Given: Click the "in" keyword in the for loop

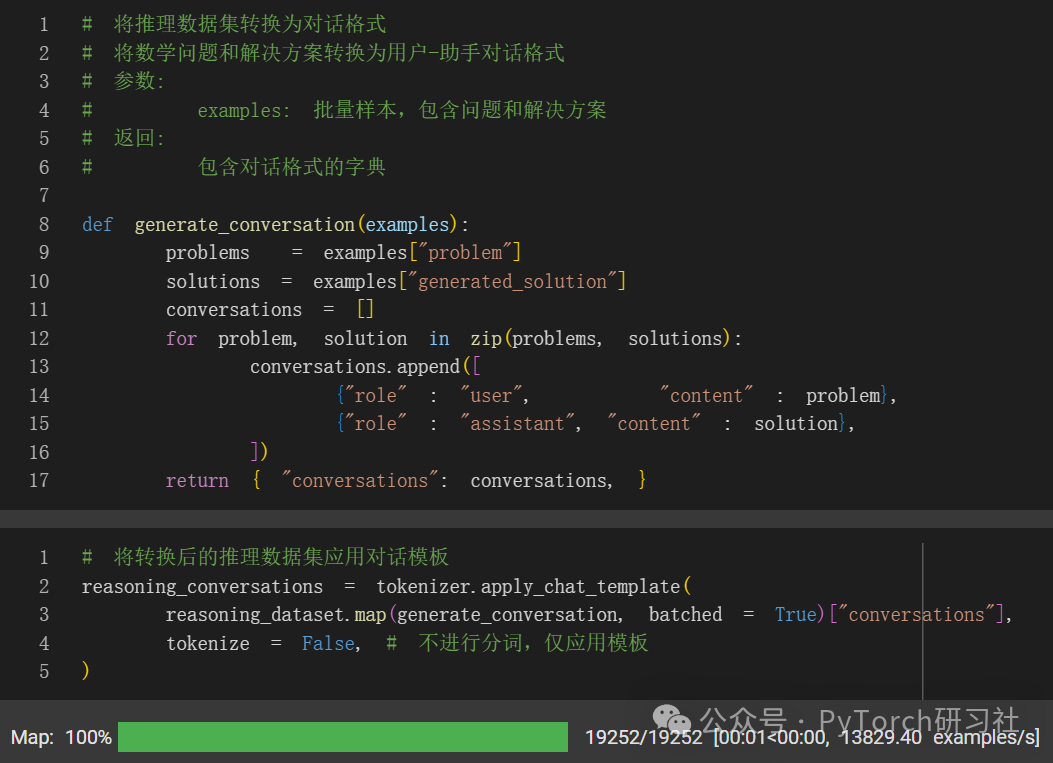Looking at the screenshot, I should pos(439,339).
